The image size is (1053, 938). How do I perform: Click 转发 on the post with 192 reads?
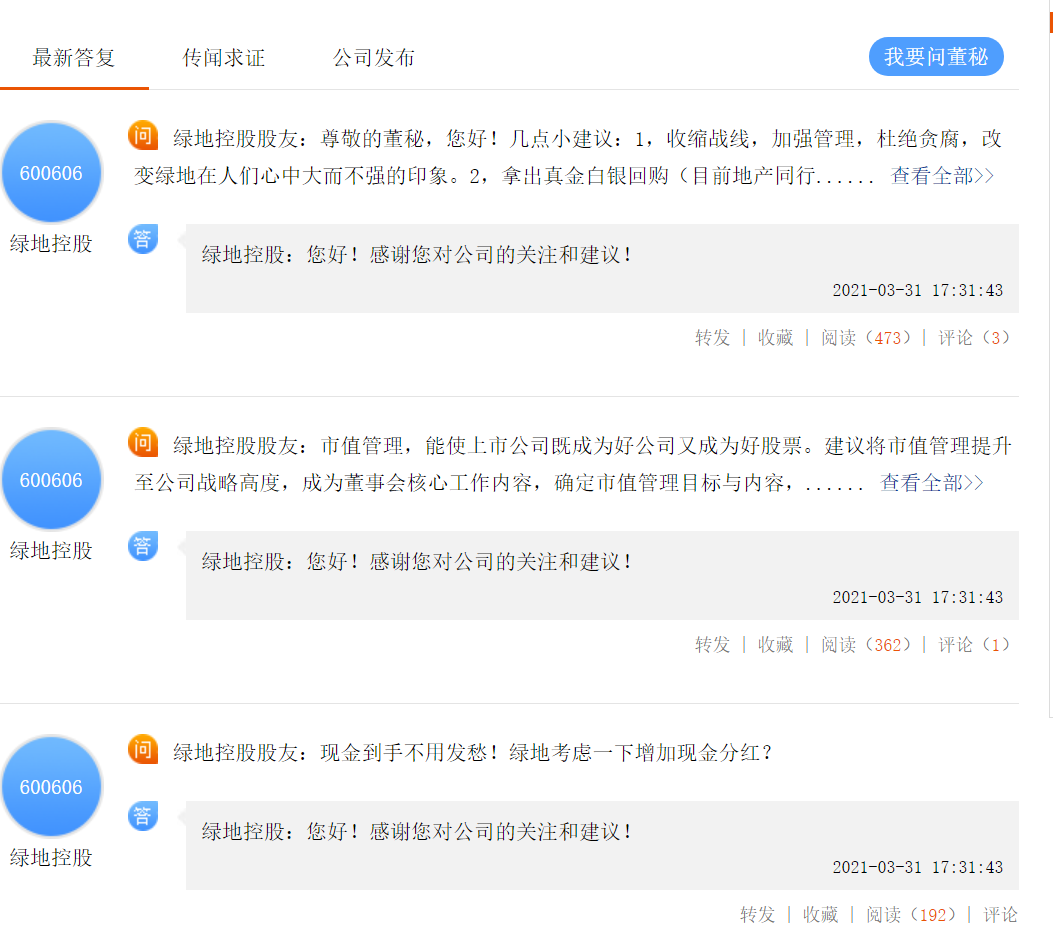(758, 914)
